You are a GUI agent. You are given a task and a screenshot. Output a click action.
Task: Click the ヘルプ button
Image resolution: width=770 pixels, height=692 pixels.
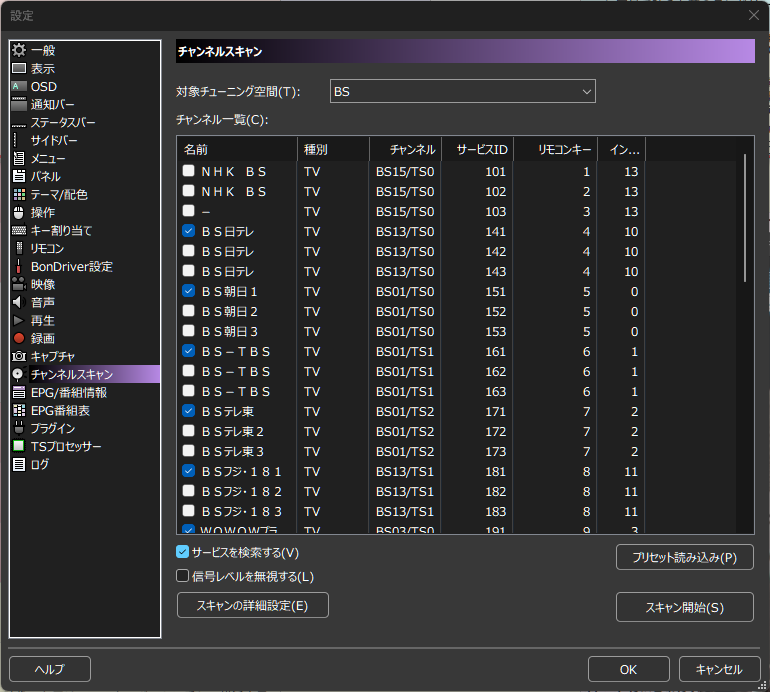[x=50, y=669]
